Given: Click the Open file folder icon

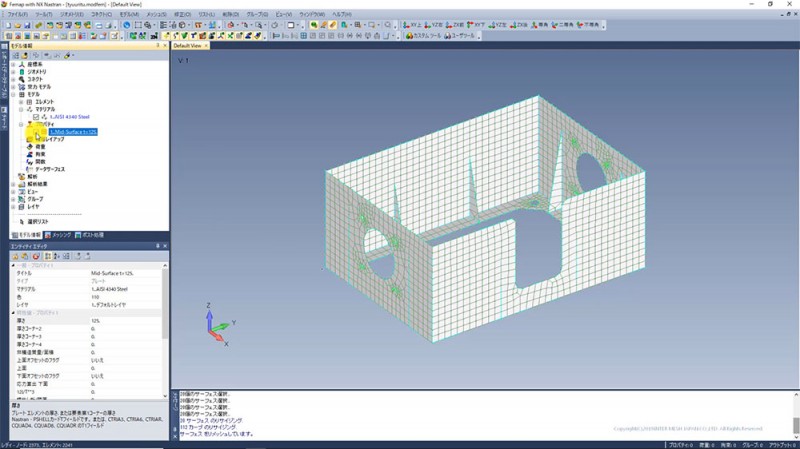Looking at the screenshot, I should [x=17, y=25].
